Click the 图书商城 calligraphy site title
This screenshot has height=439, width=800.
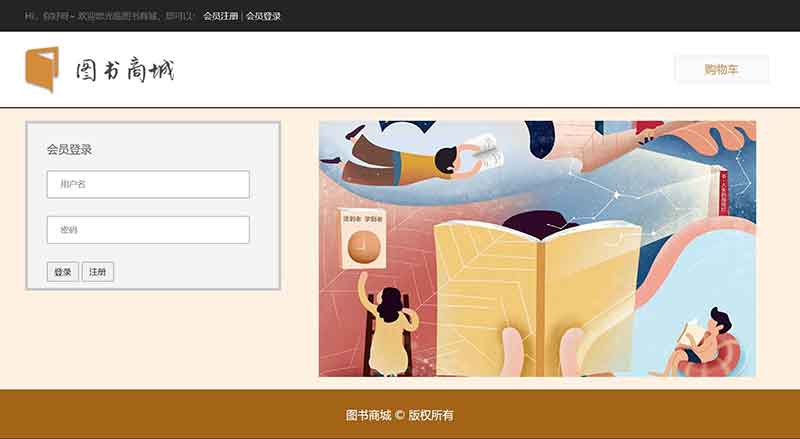pos(126,70)
